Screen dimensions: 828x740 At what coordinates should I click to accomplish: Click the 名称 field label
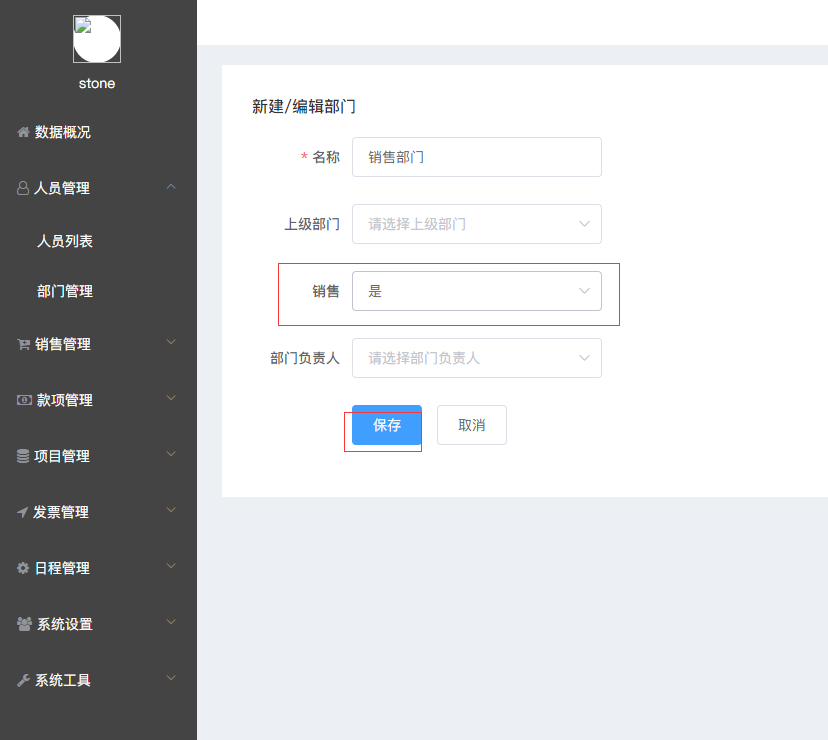(326, 157)
